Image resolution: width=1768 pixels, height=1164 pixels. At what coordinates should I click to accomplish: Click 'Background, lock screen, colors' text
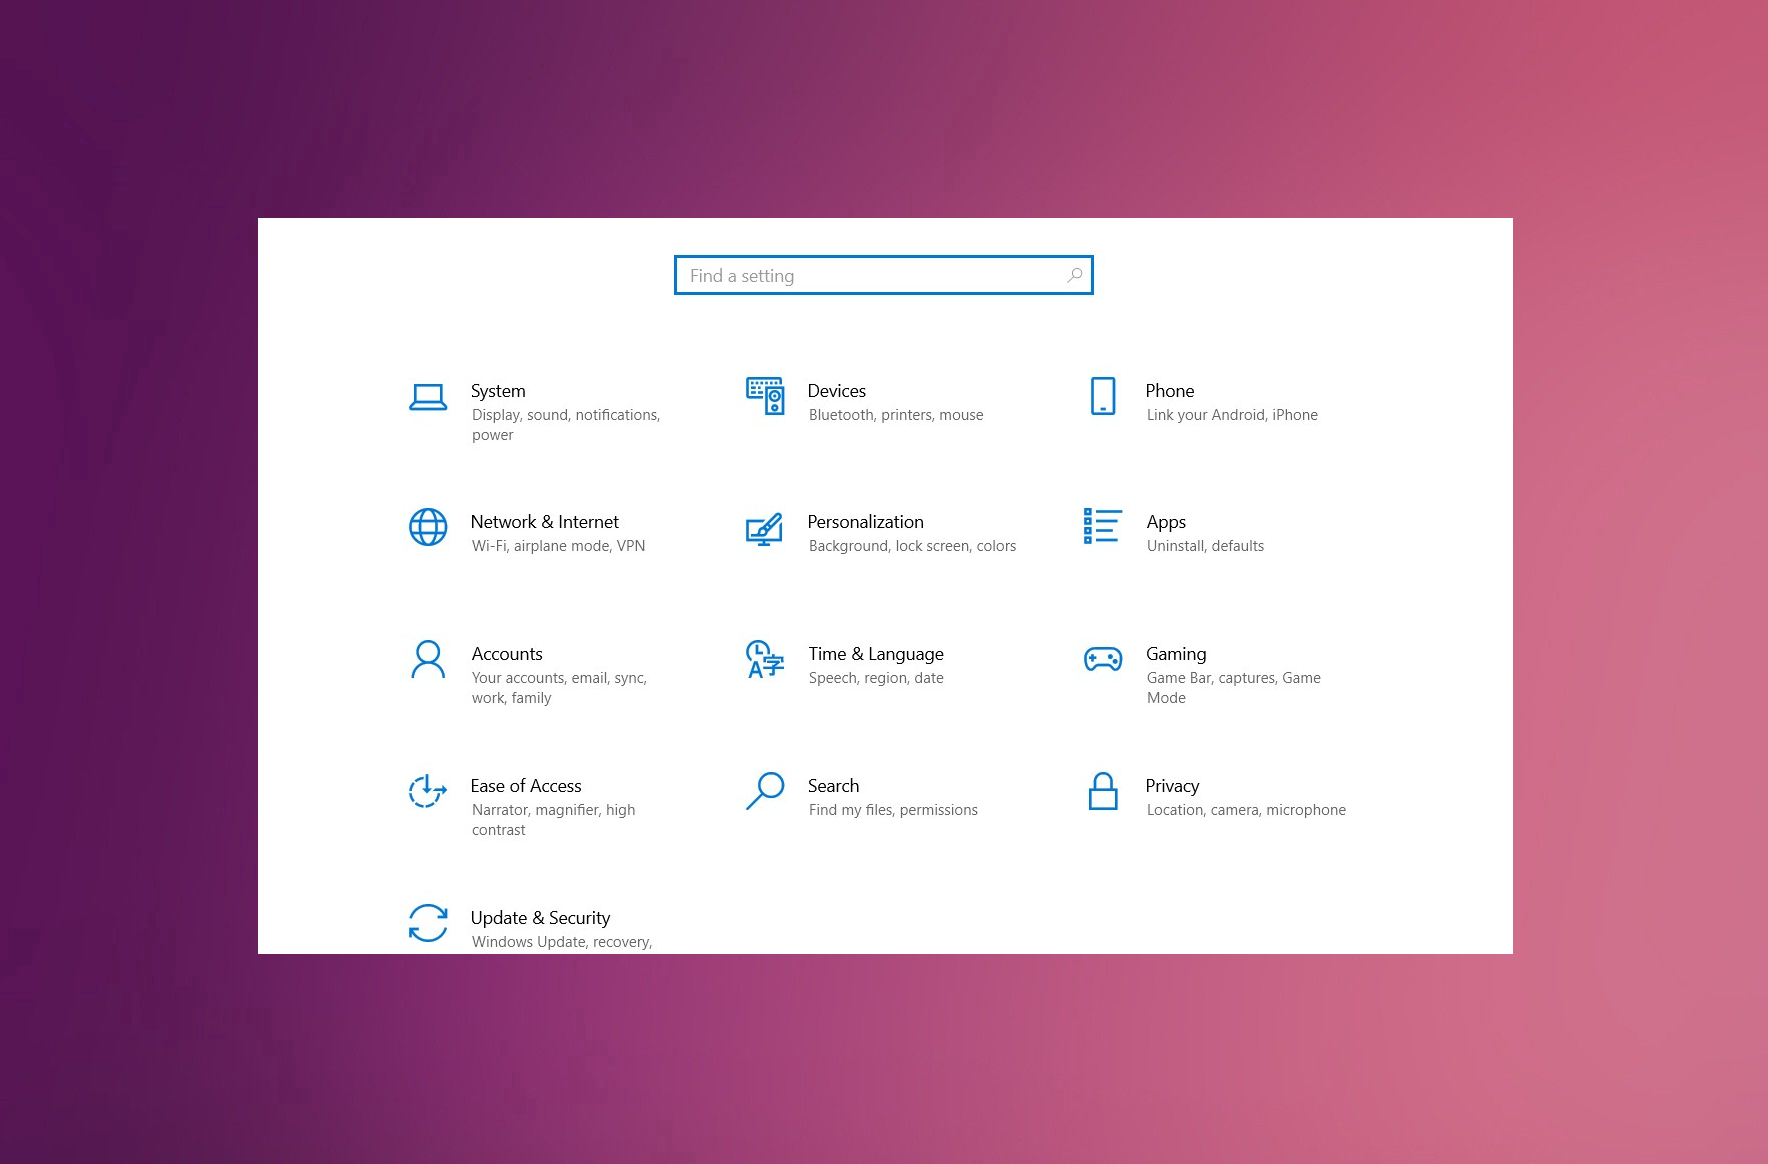click(912, 546)
